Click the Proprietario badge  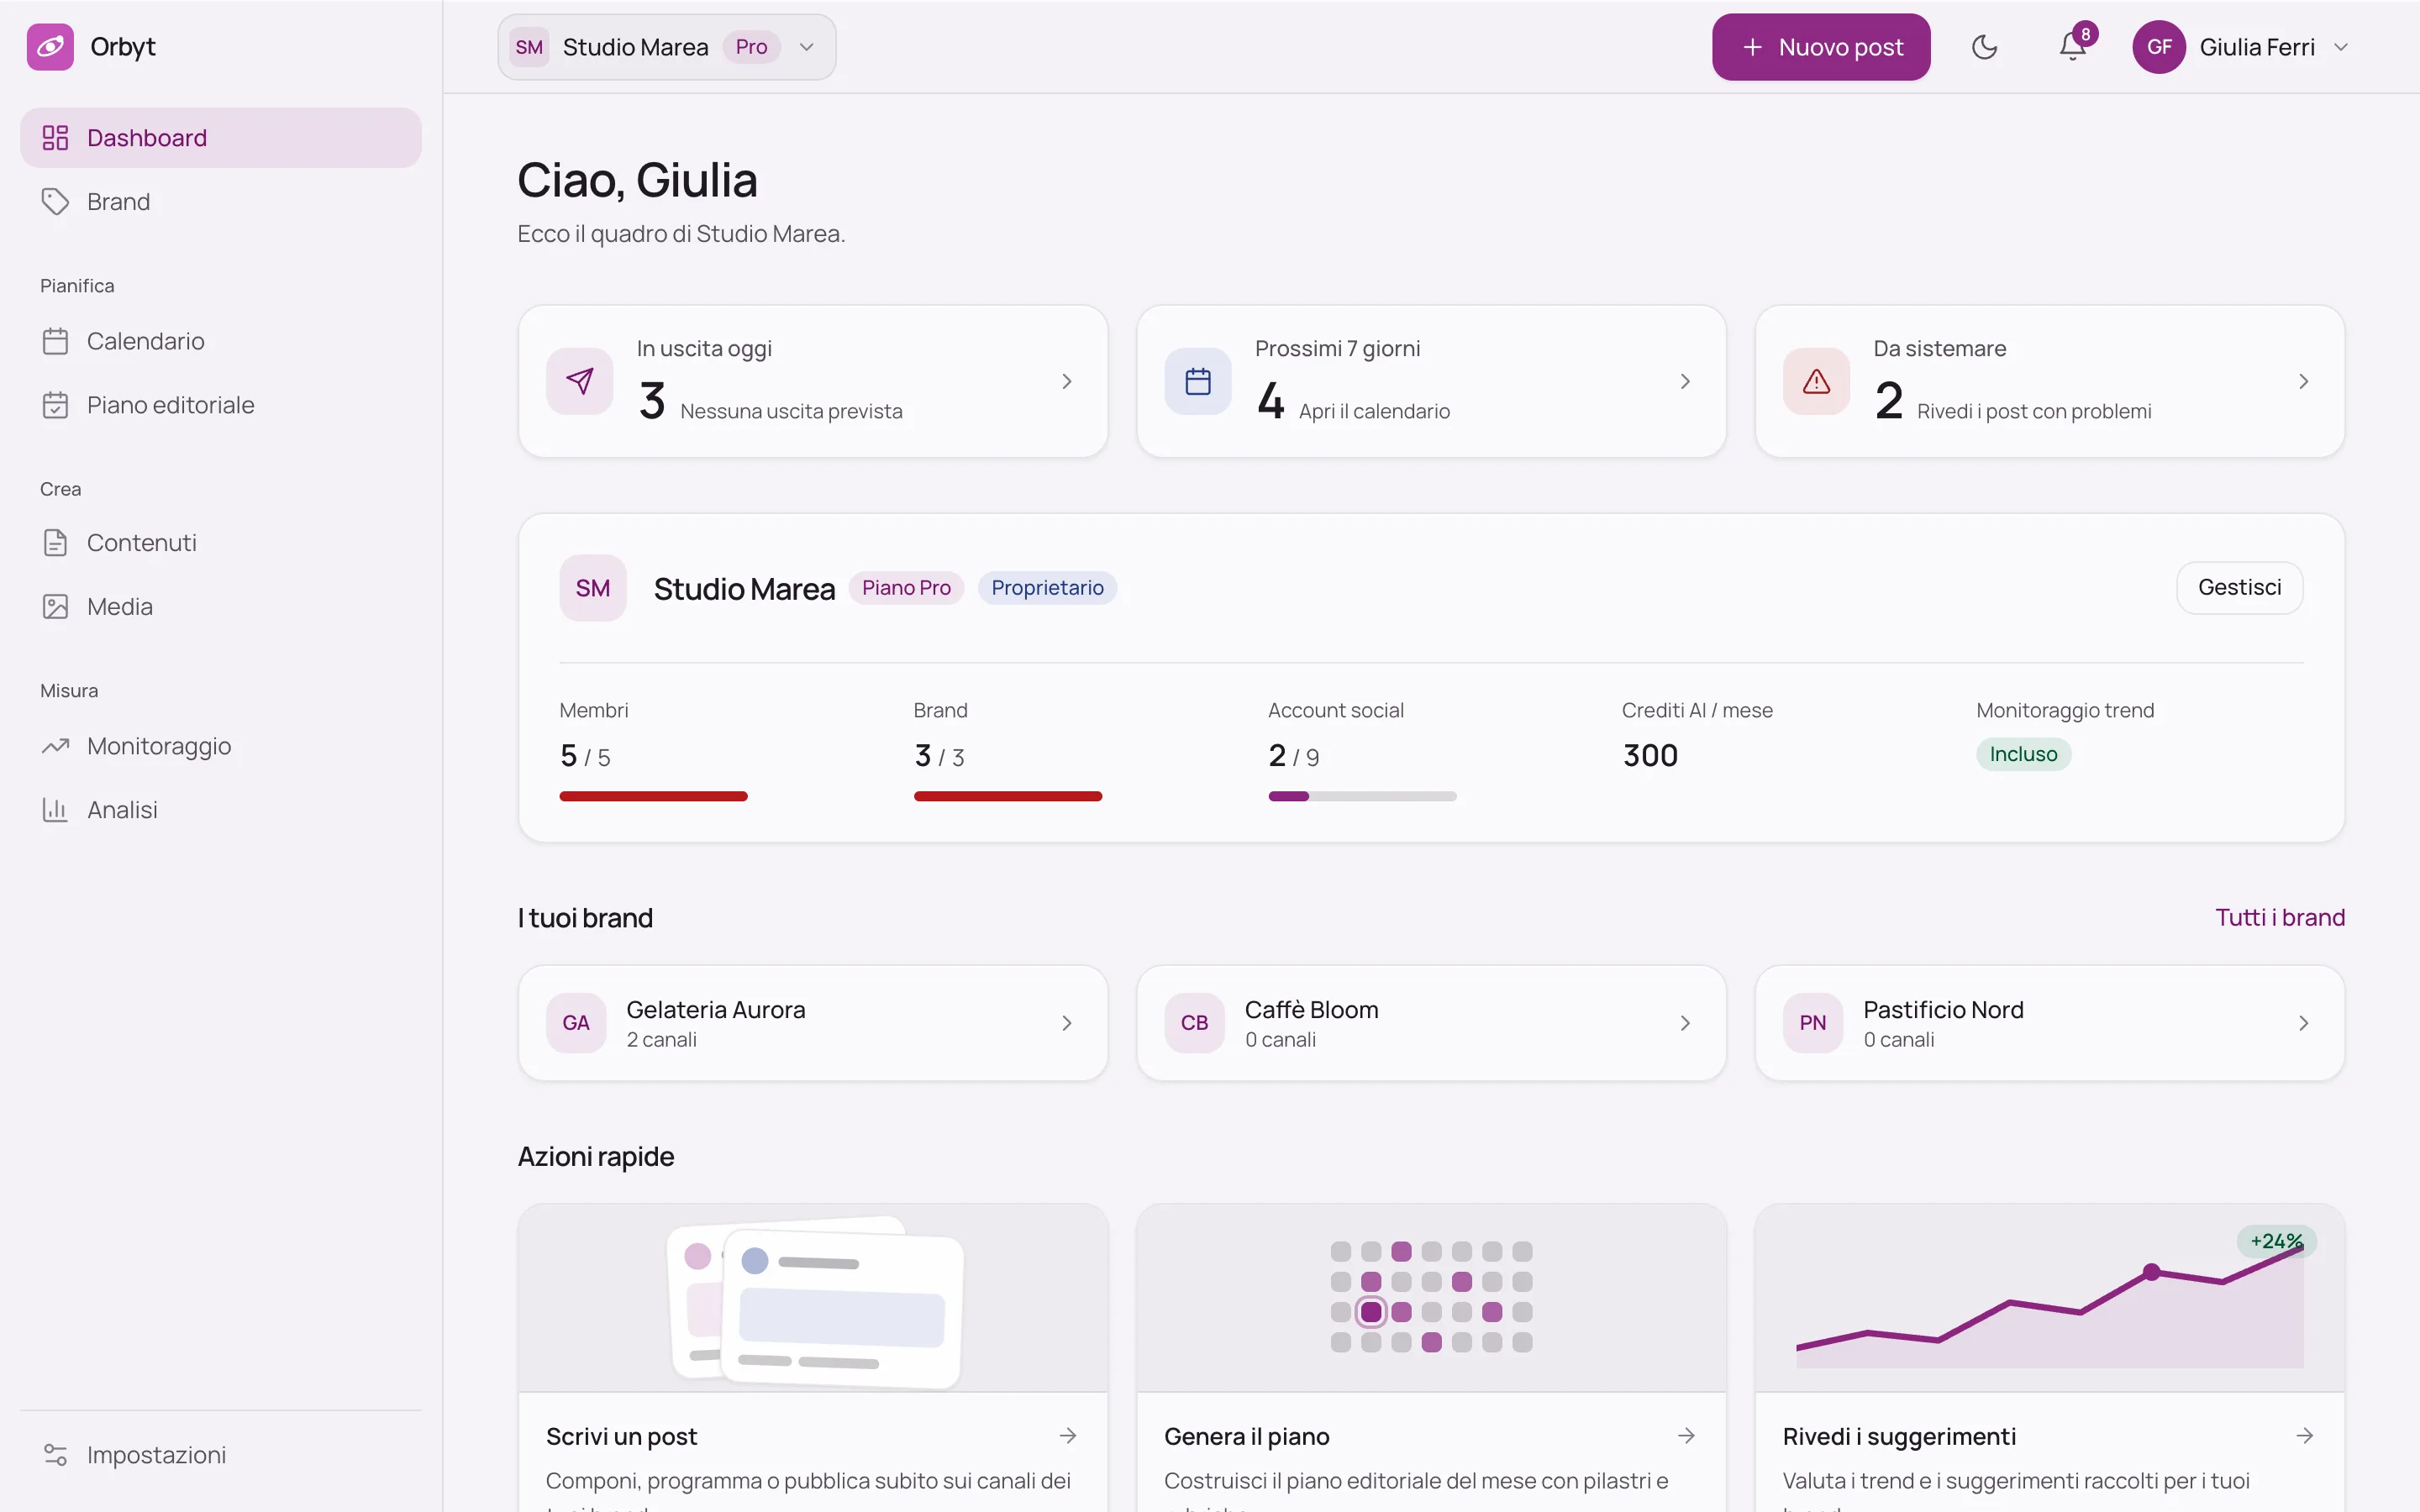tap(1047, 588)
